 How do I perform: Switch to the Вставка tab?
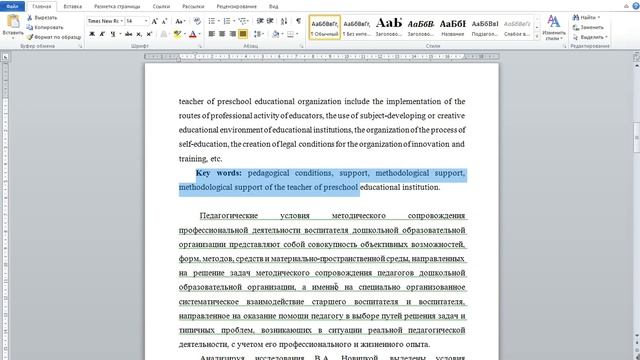pos(73,7)
